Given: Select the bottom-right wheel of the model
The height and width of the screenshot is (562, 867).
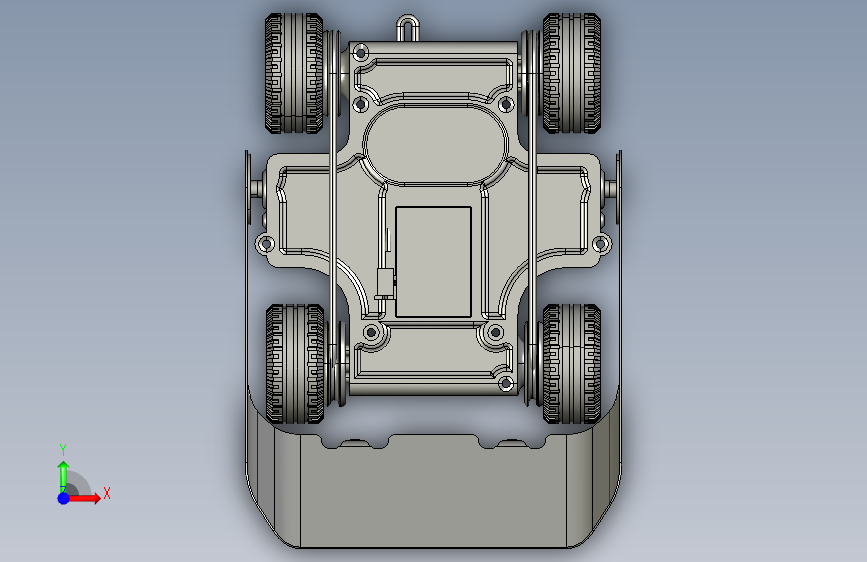Looking at the screenshot, I should [x=572, y=363].
